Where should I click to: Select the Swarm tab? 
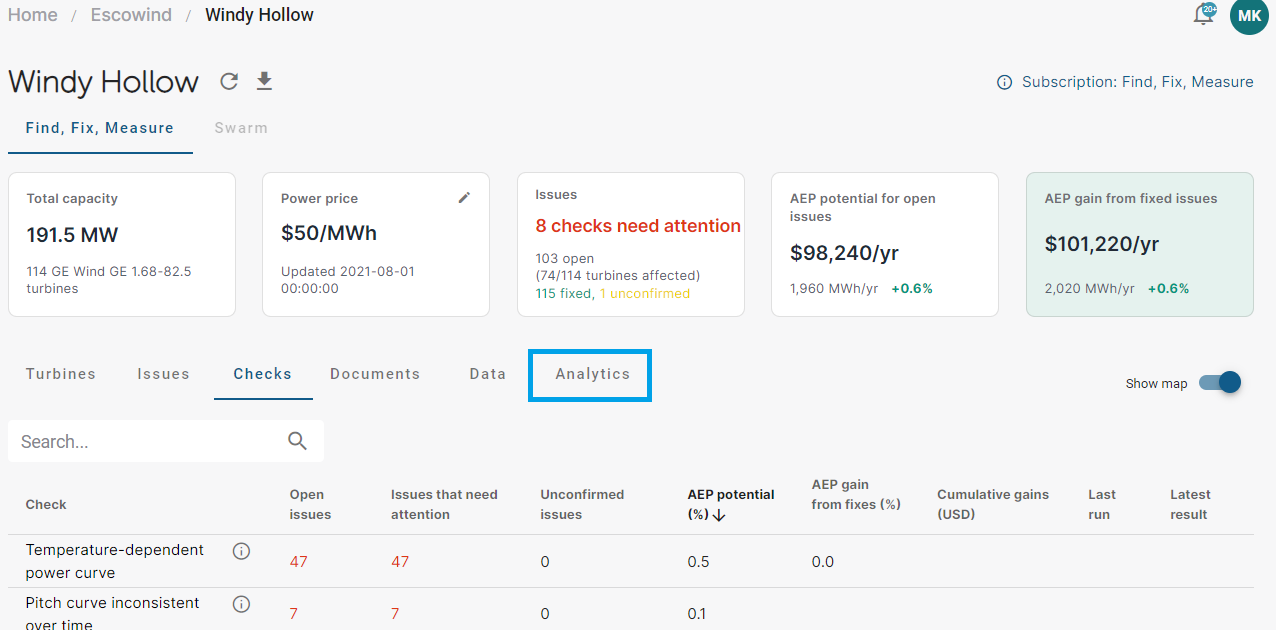(241, 128)
